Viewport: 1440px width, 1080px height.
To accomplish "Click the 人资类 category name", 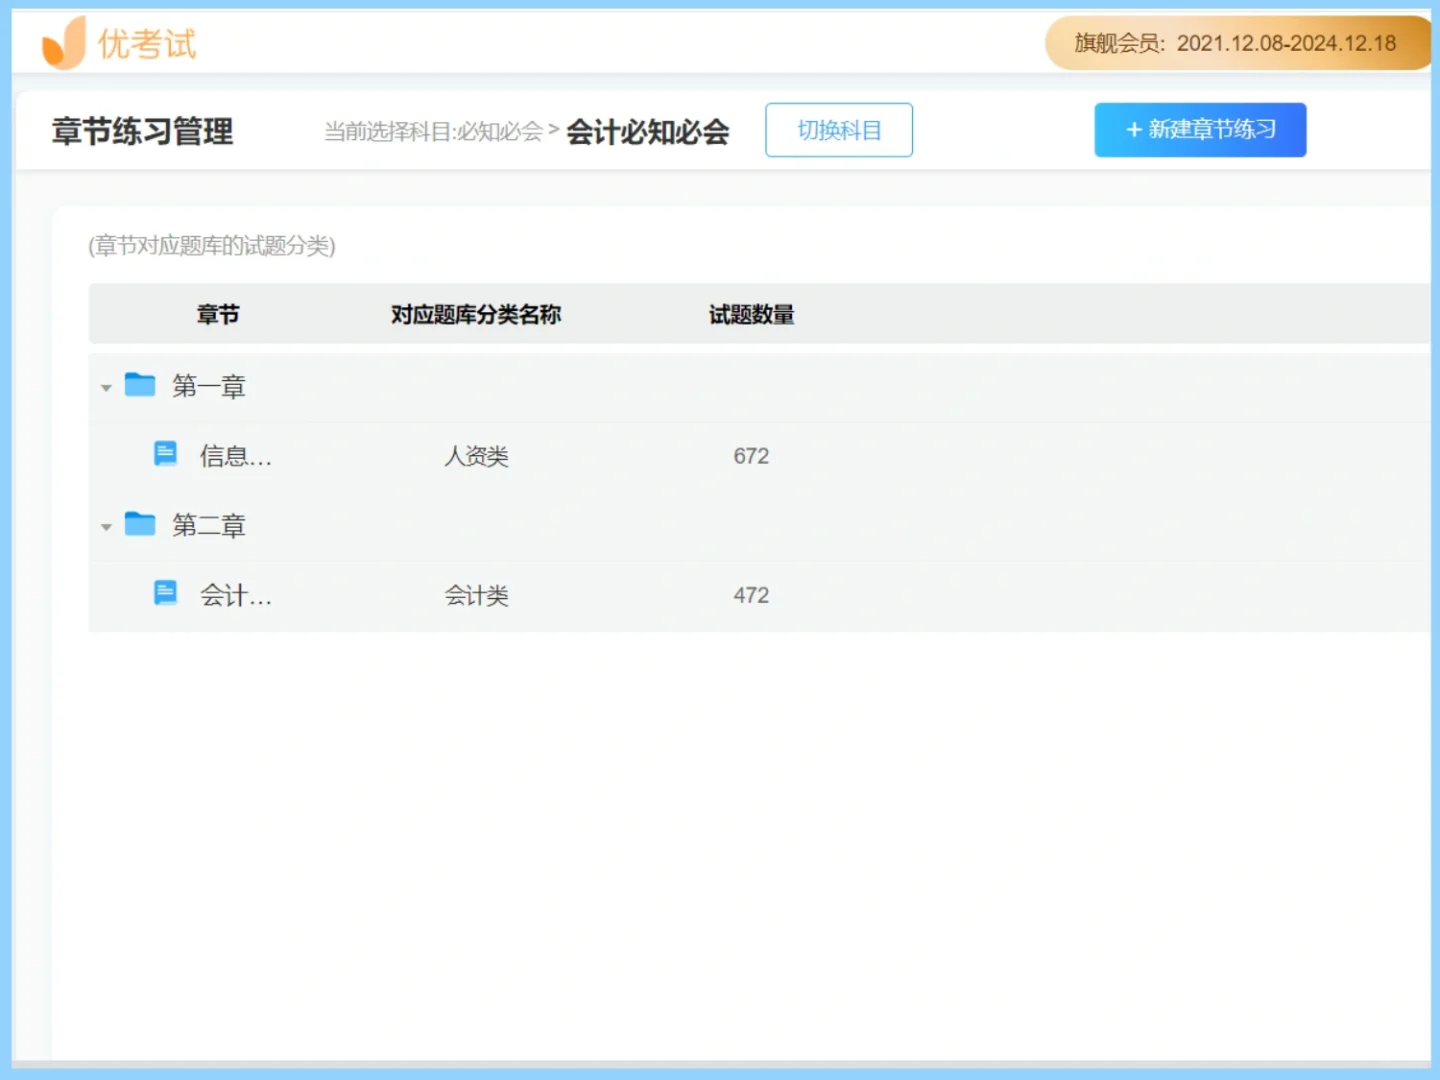I will tap(477, 455).
